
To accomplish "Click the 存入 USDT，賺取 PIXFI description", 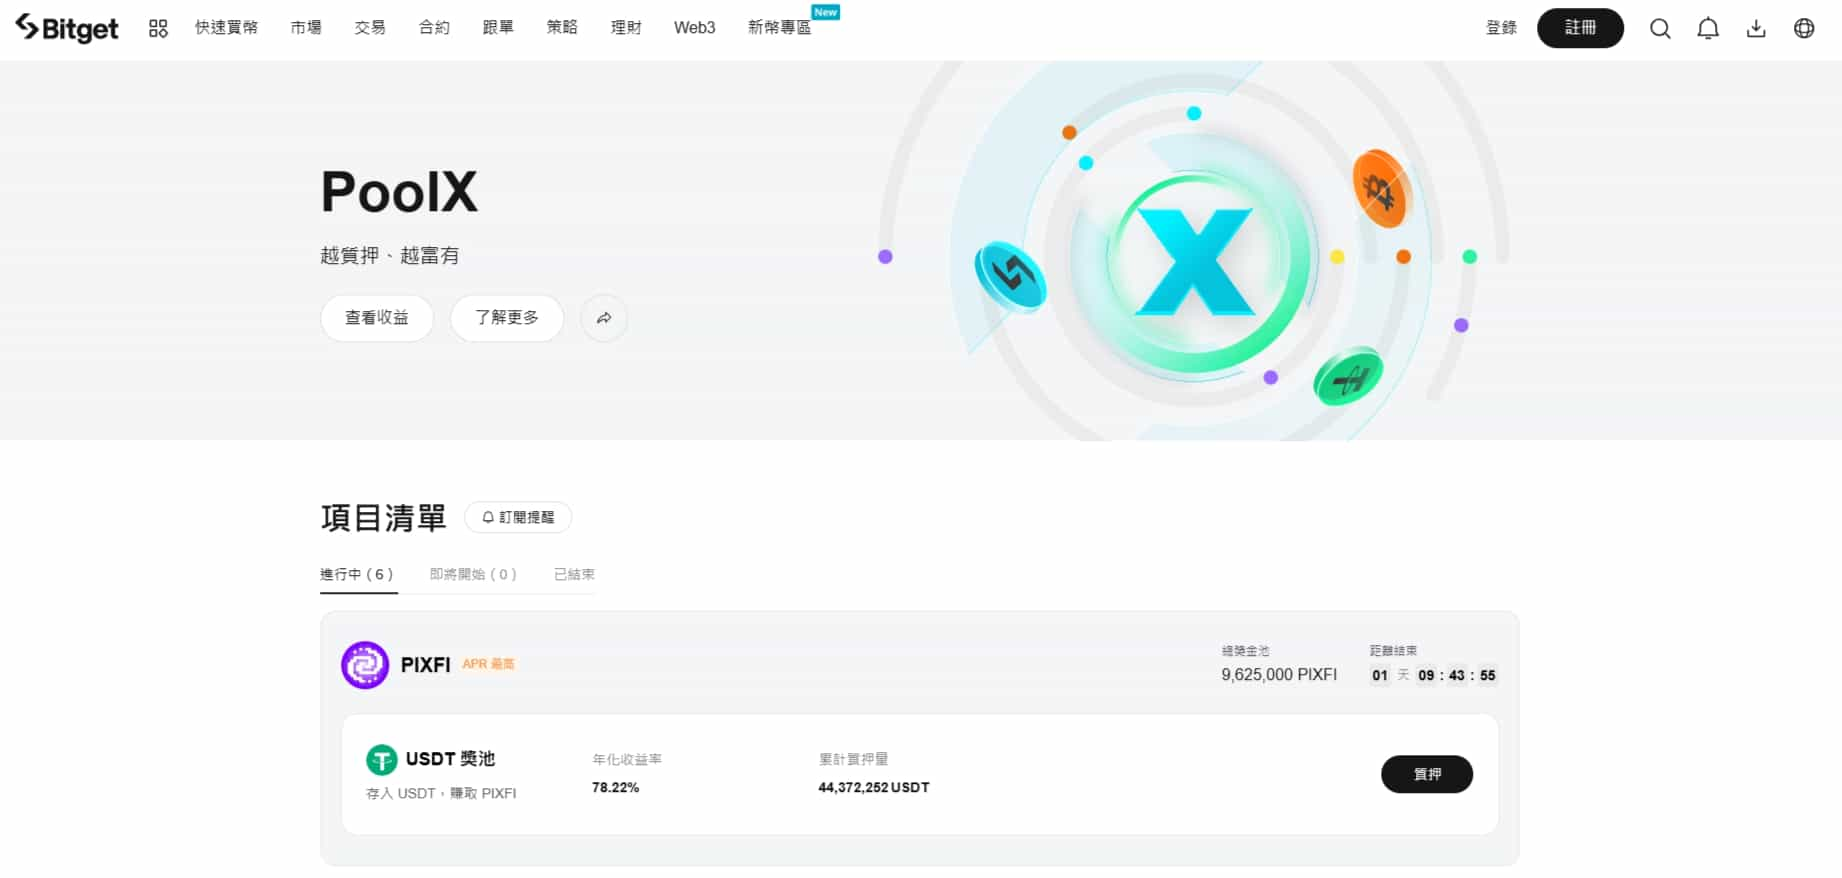I will tap(441, 794).
